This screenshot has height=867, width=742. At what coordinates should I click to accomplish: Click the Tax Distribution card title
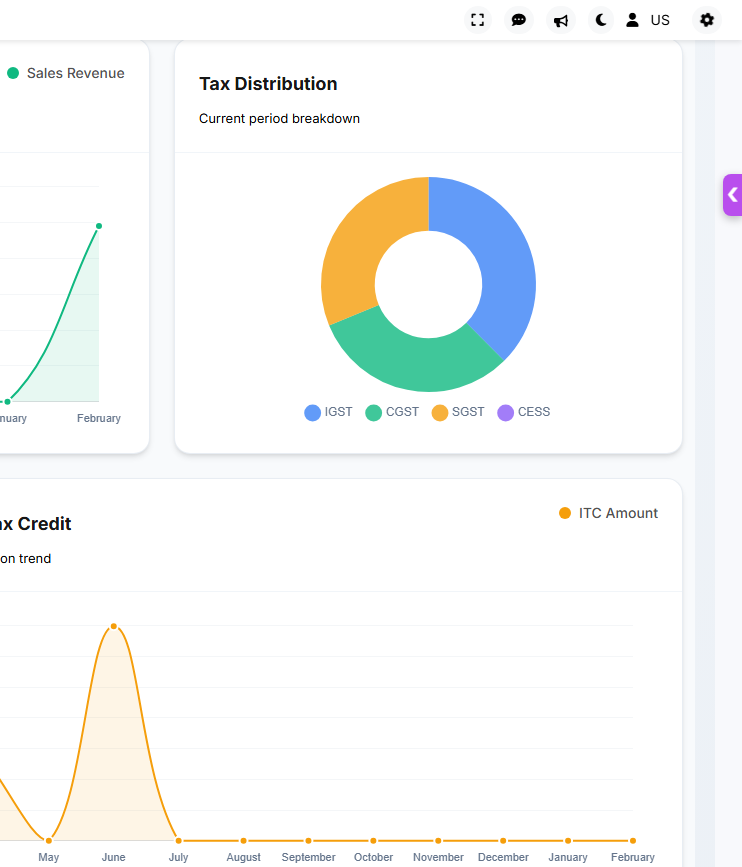pyautogui.click(x=268, y=84)
